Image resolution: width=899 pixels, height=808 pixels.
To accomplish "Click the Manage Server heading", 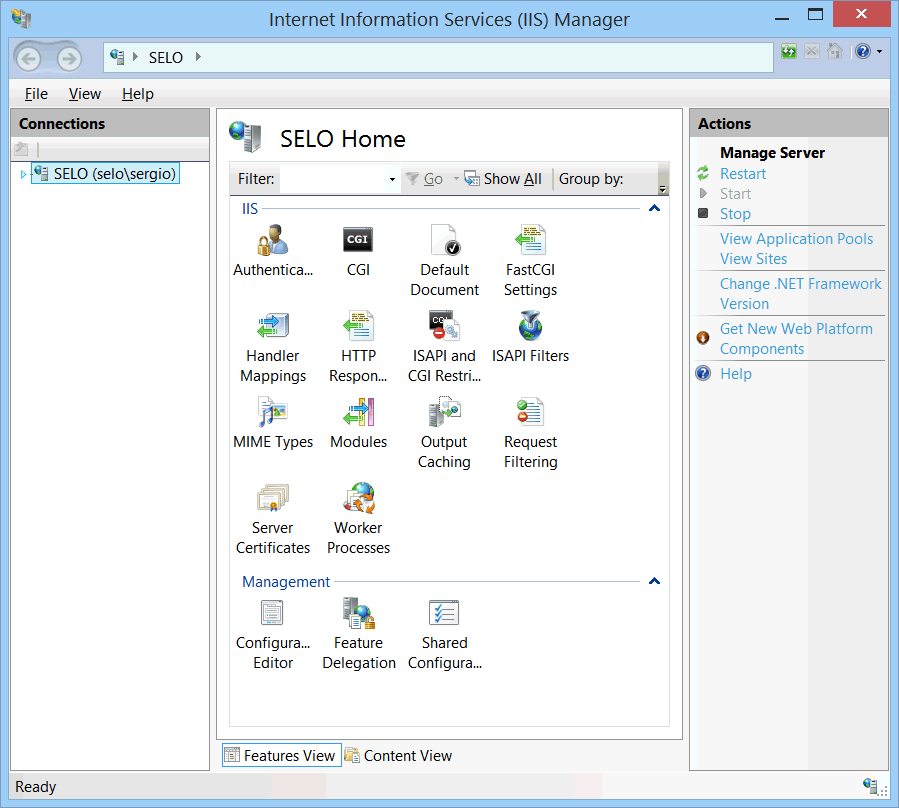I will click(772, 153).
